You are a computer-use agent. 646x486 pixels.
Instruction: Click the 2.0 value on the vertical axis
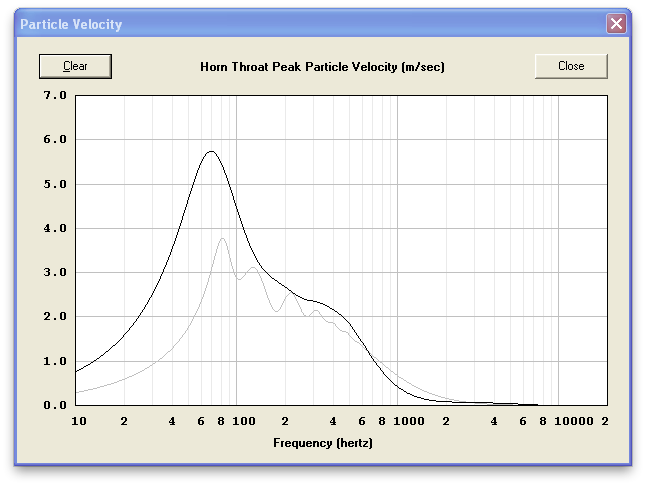tap(55, 316)
